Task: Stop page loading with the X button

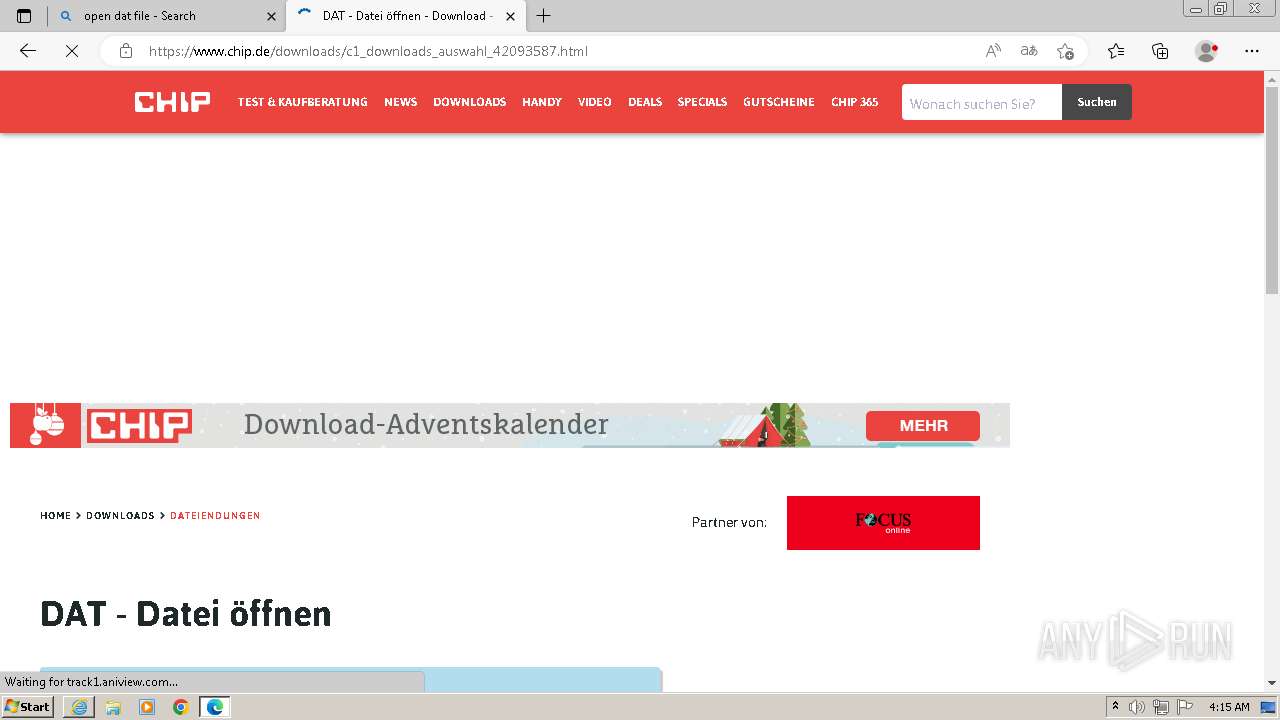Action: (x=72, y=51)
